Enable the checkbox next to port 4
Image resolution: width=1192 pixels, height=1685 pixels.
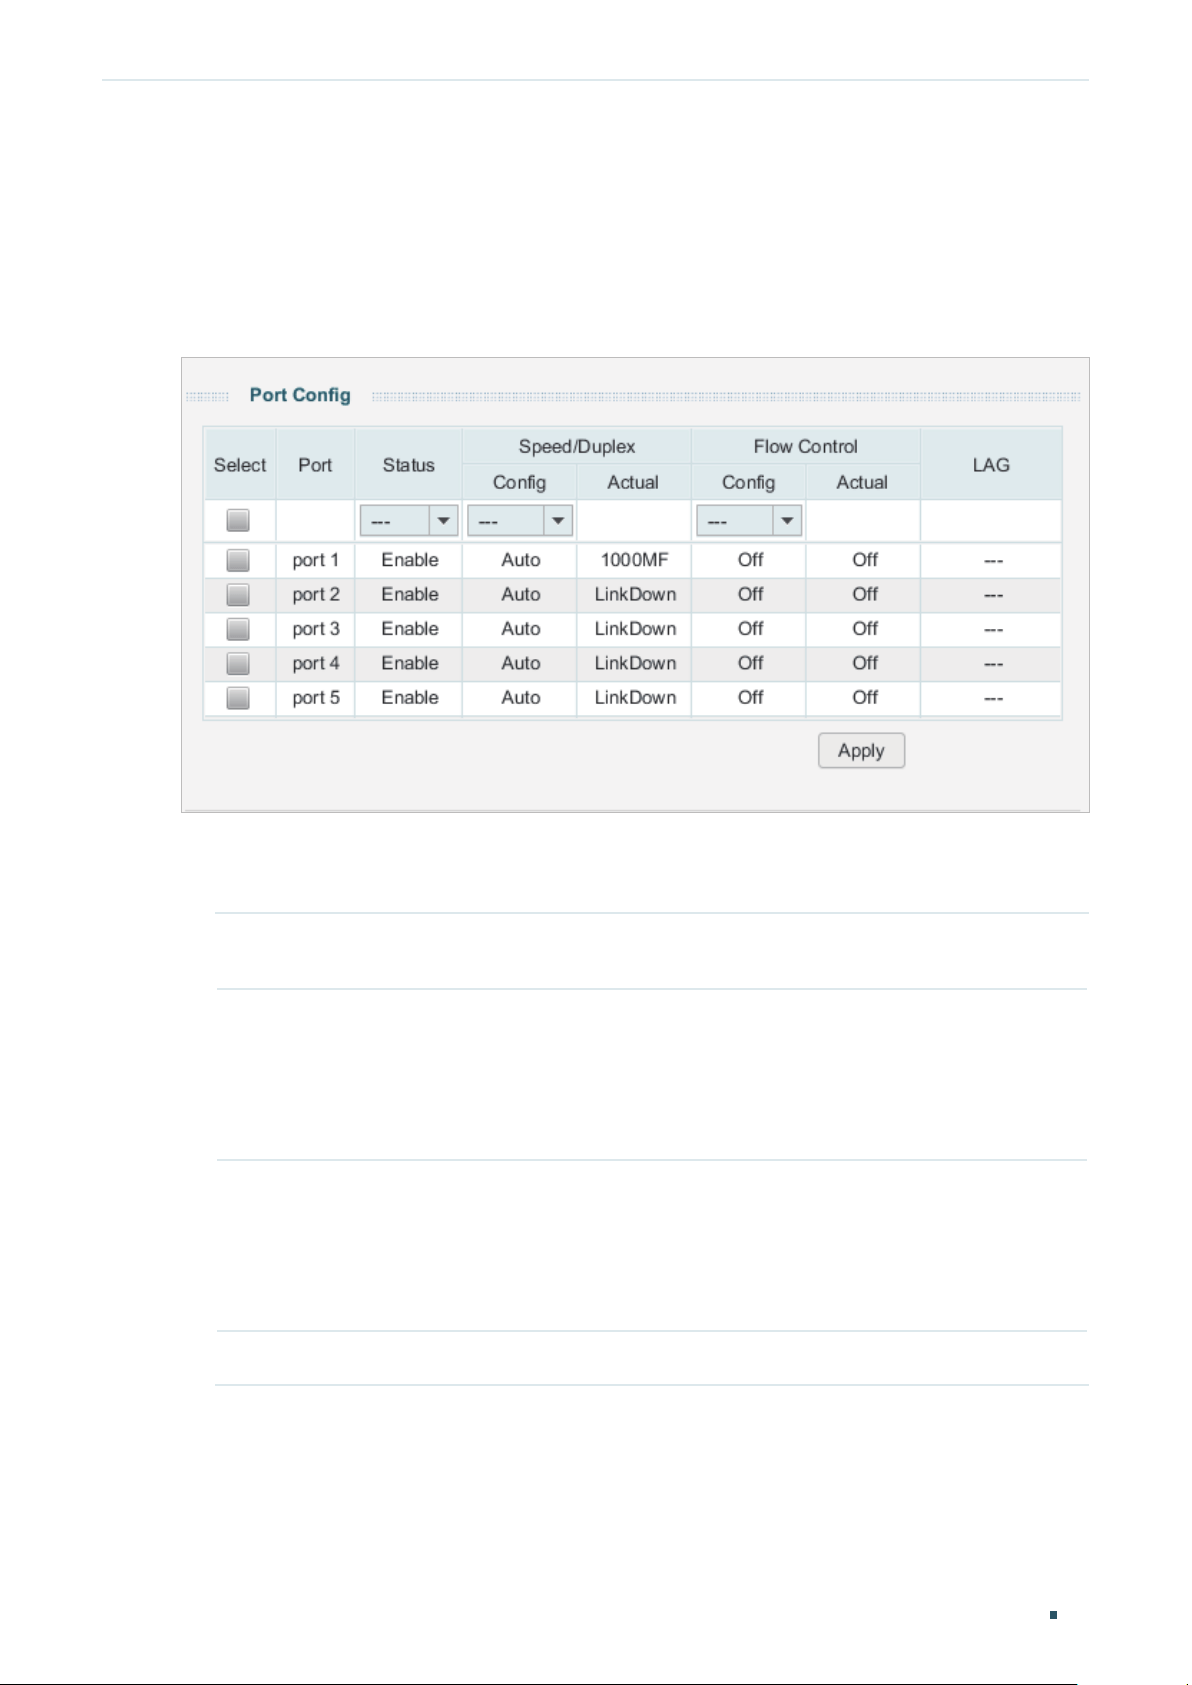pos(238,663)
